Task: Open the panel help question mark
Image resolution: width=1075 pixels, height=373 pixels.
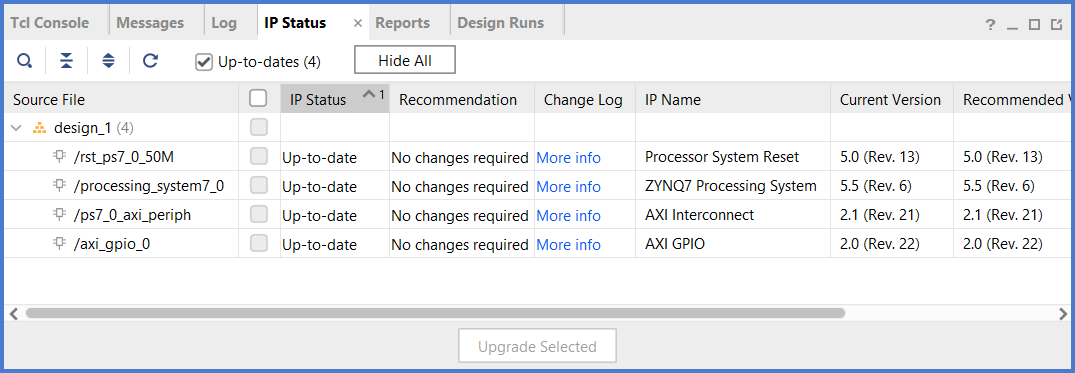Action: [x=990, y=25]
